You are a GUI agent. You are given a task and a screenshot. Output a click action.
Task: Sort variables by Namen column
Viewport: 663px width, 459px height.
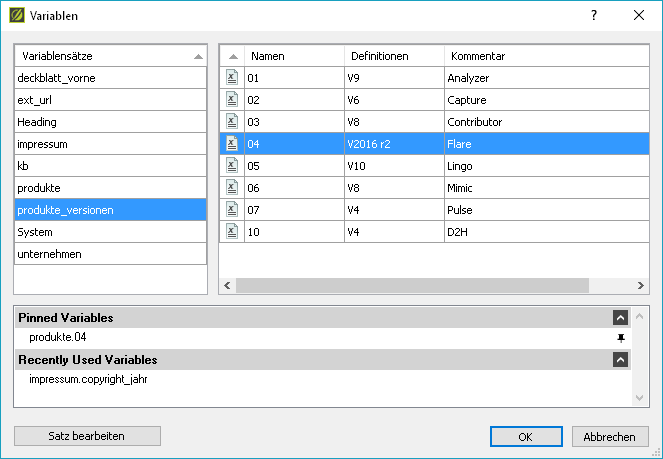click(x=293, y=56)
